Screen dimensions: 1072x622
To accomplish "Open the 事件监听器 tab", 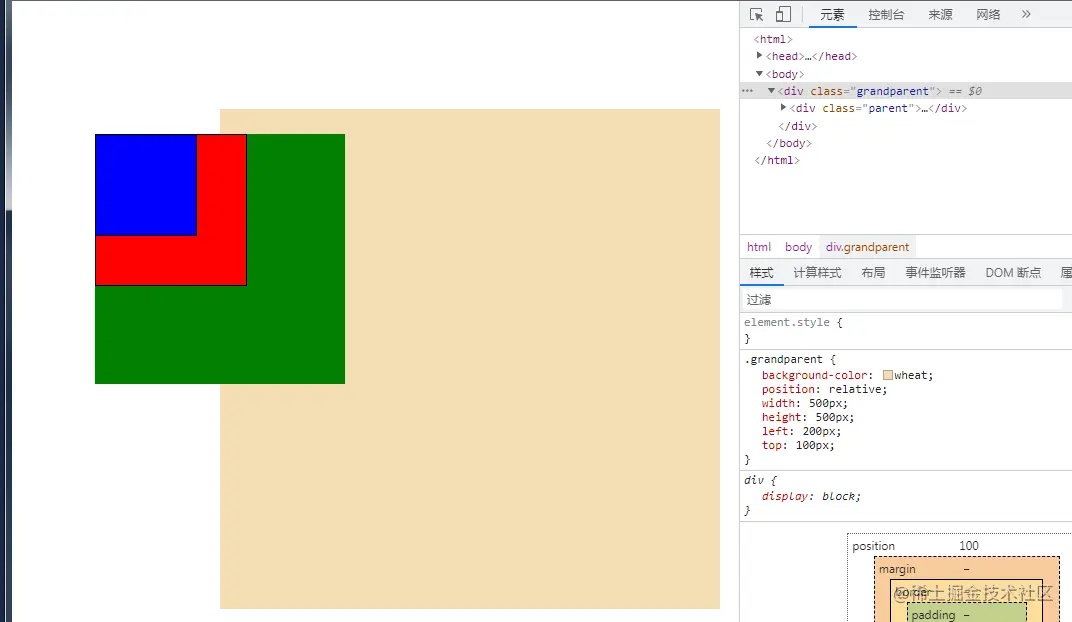I will 934,272.
